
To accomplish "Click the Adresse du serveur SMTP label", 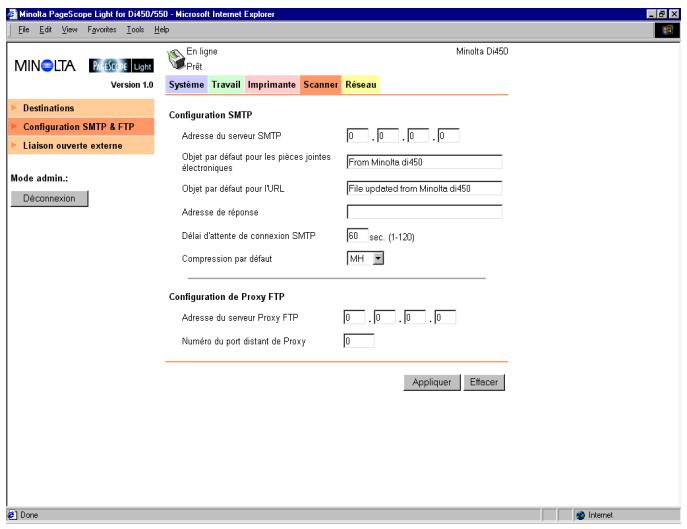I will [231, 136].
